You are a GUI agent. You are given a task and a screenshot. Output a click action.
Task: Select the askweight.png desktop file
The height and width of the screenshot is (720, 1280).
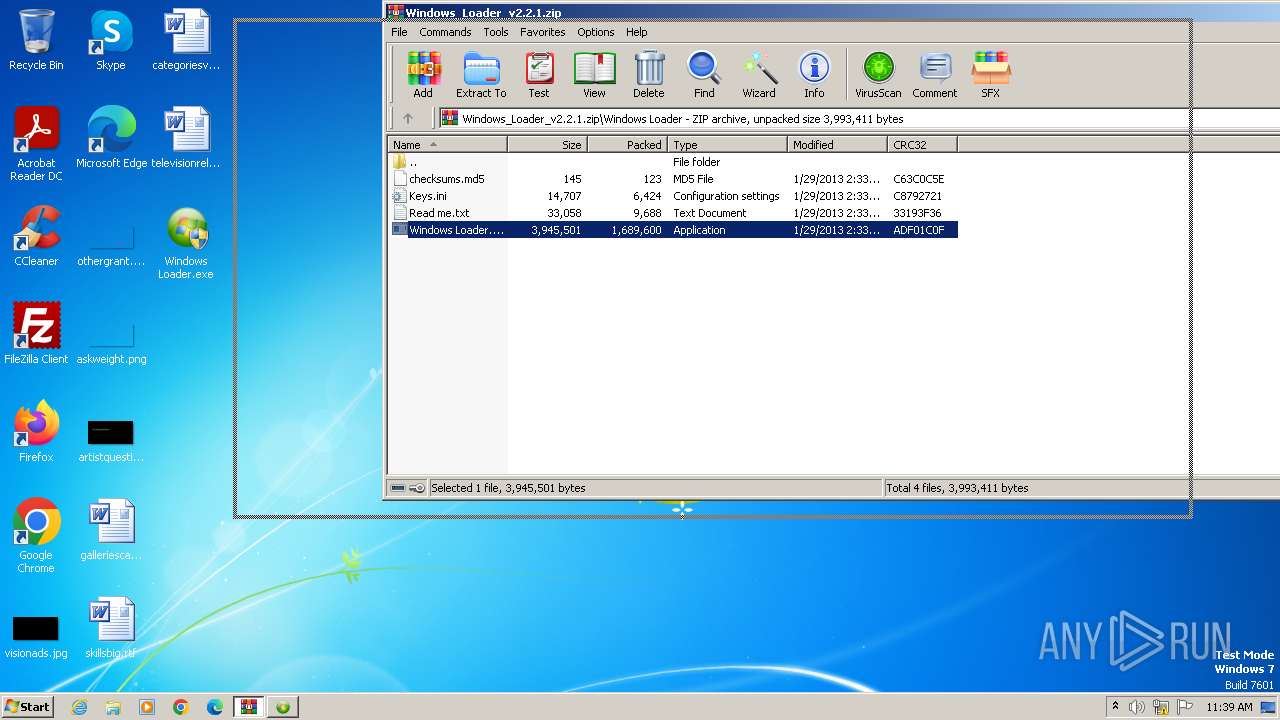pyautogui.click(x=111, y=342)
